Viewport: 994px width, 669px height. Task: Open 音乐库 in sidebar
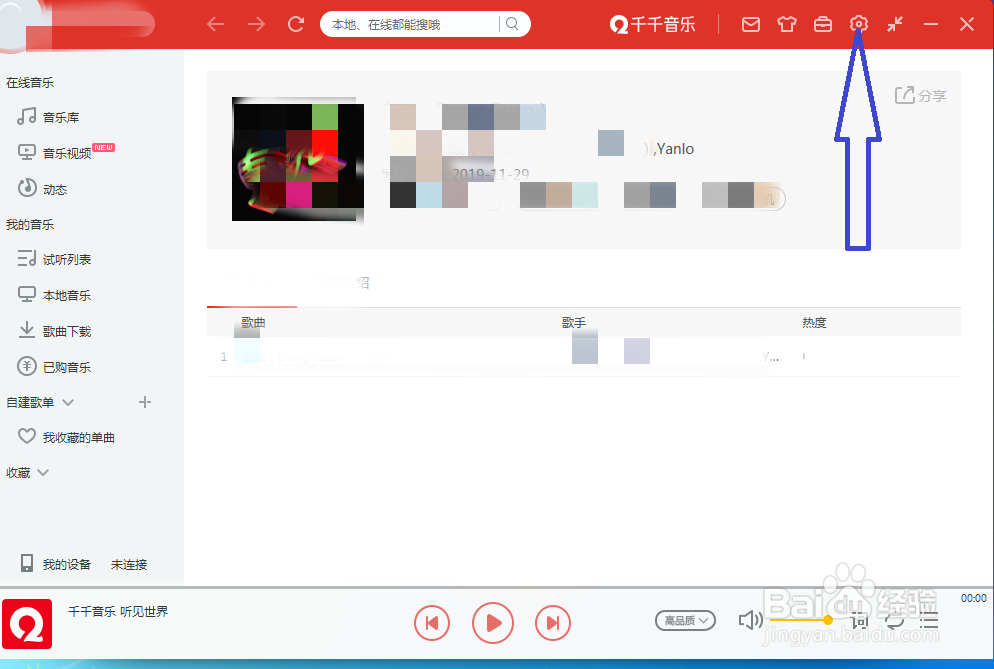[61, 117]
